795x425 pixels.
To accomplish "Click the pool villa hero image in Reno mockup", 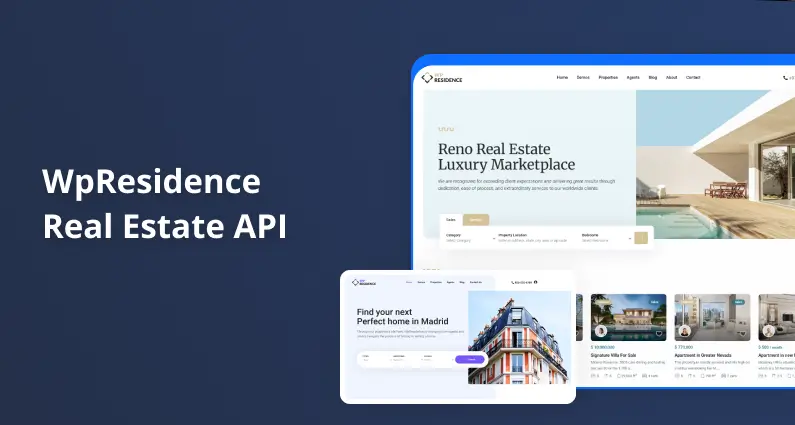I will (x=715, y=164).
